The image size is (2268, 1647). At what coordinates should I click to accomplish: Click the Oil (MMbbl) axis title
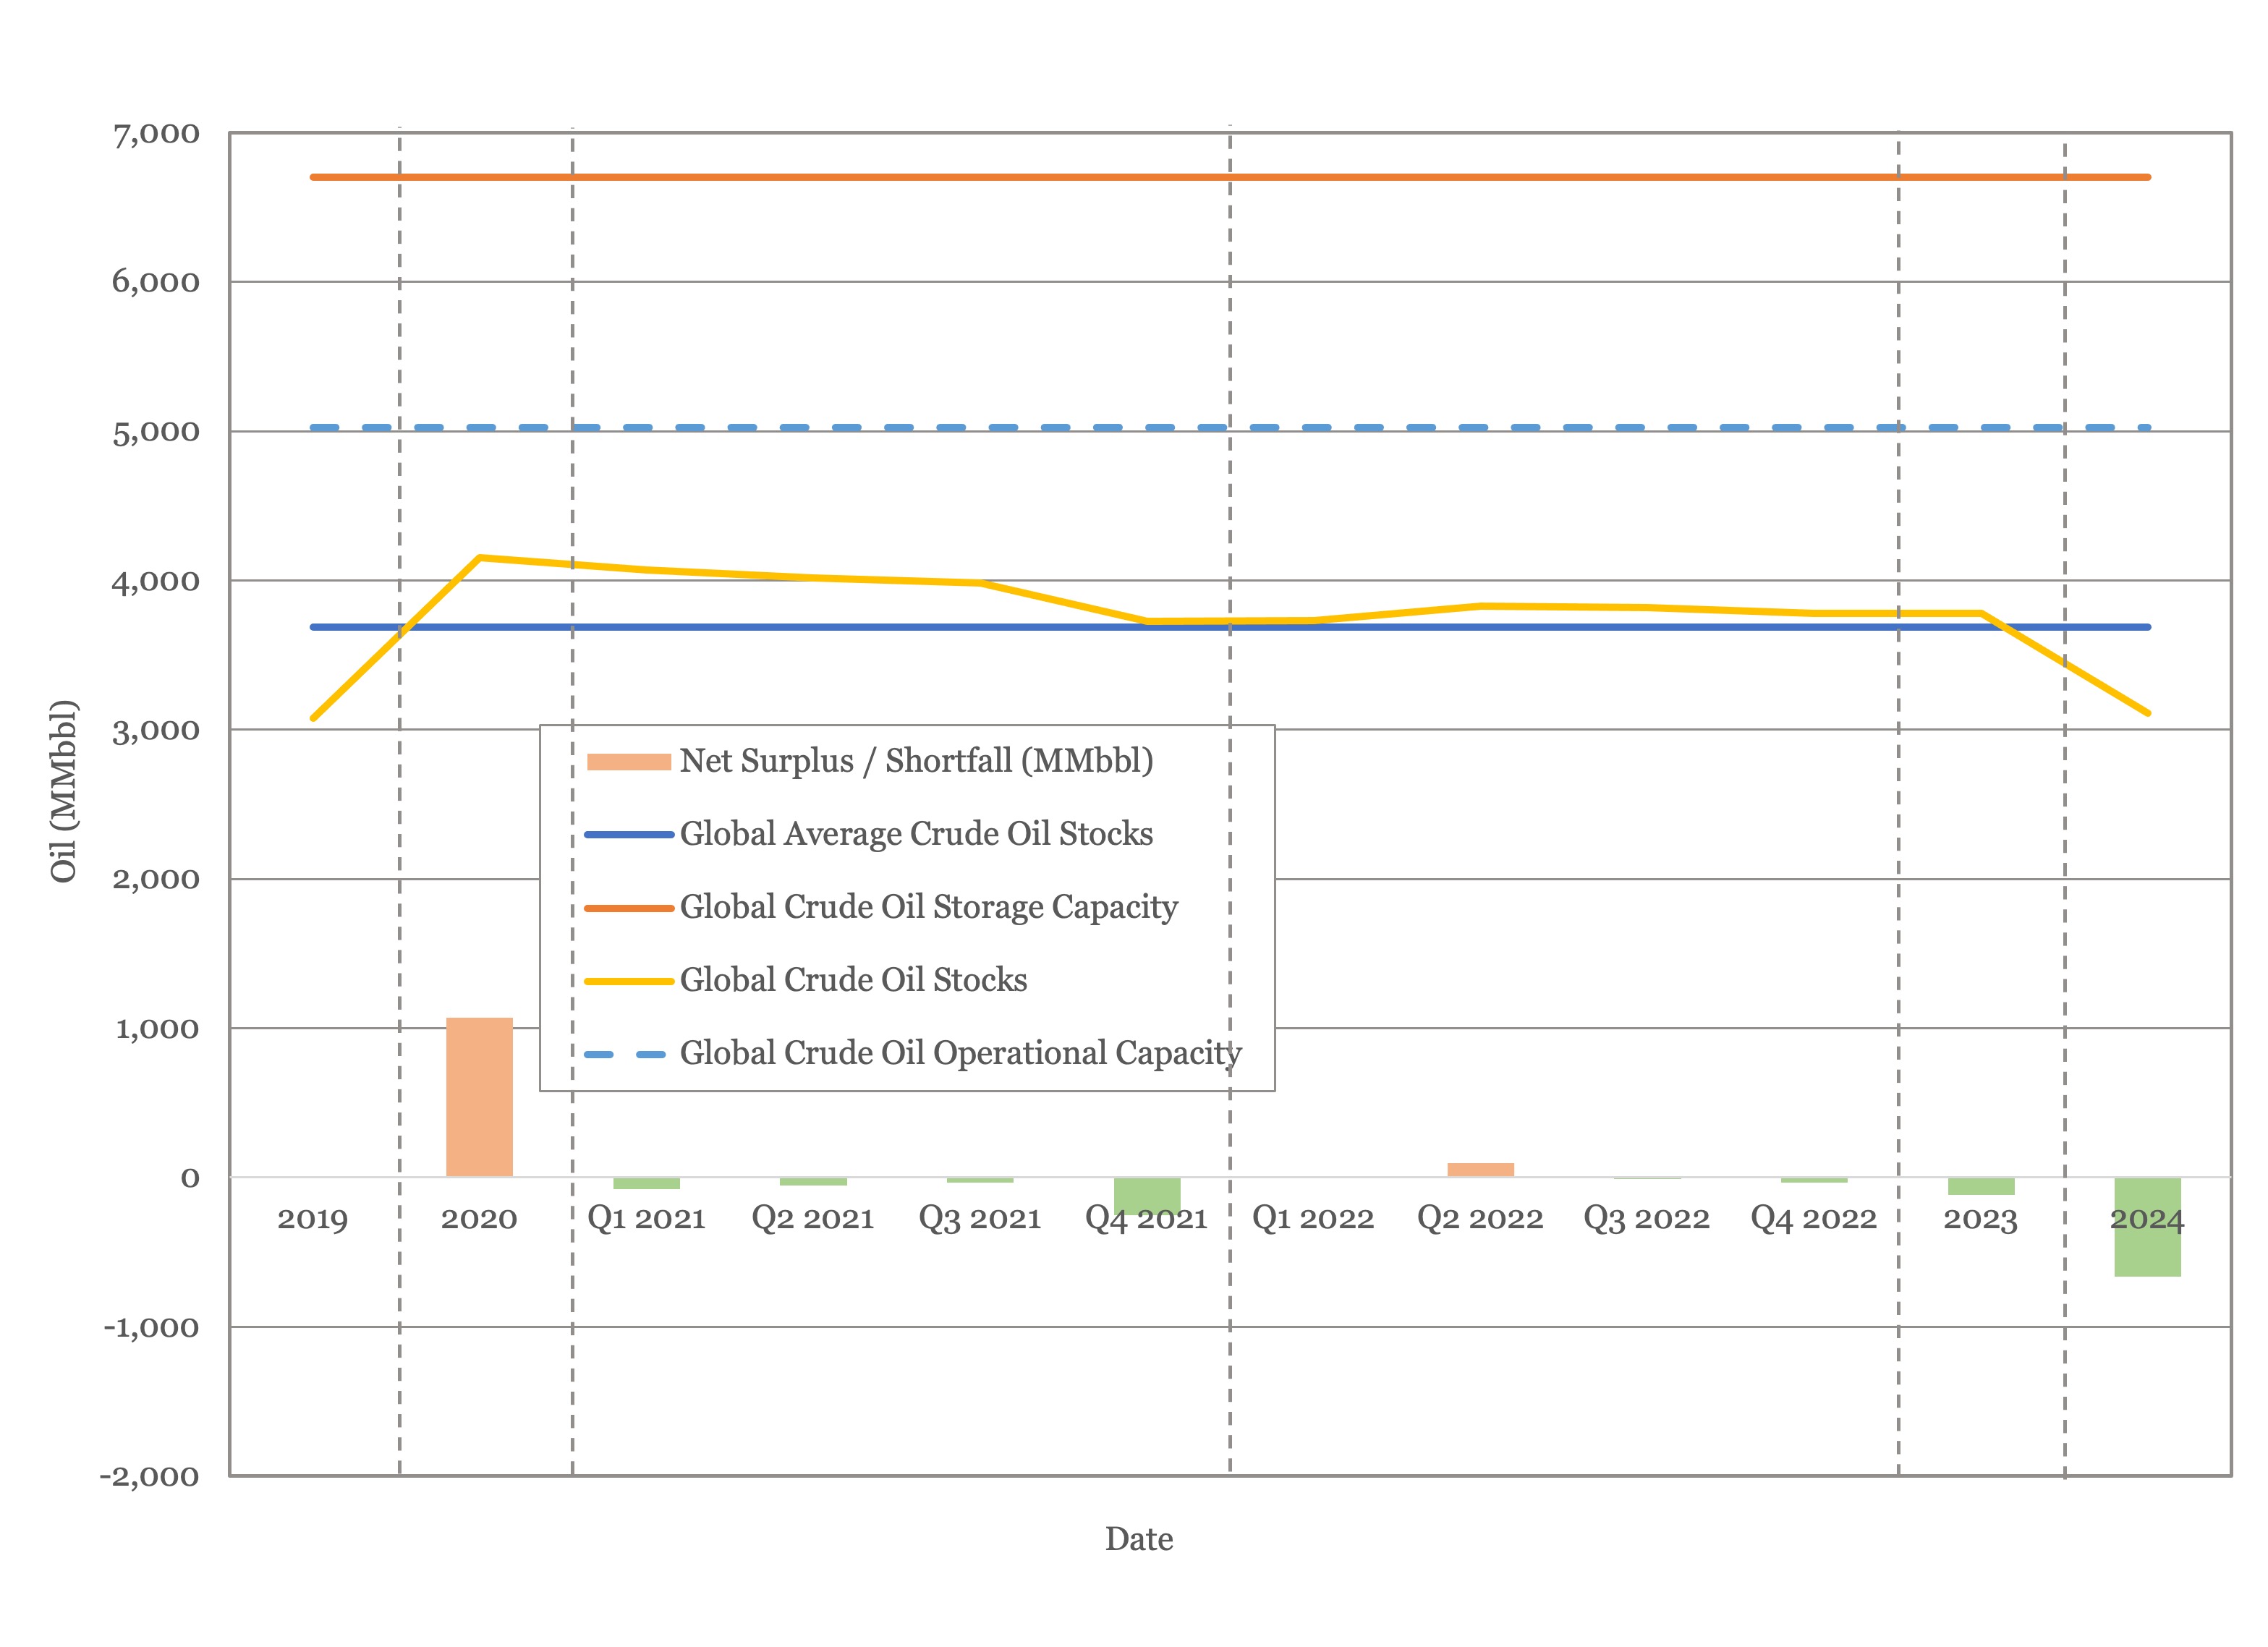pos(63,791)
